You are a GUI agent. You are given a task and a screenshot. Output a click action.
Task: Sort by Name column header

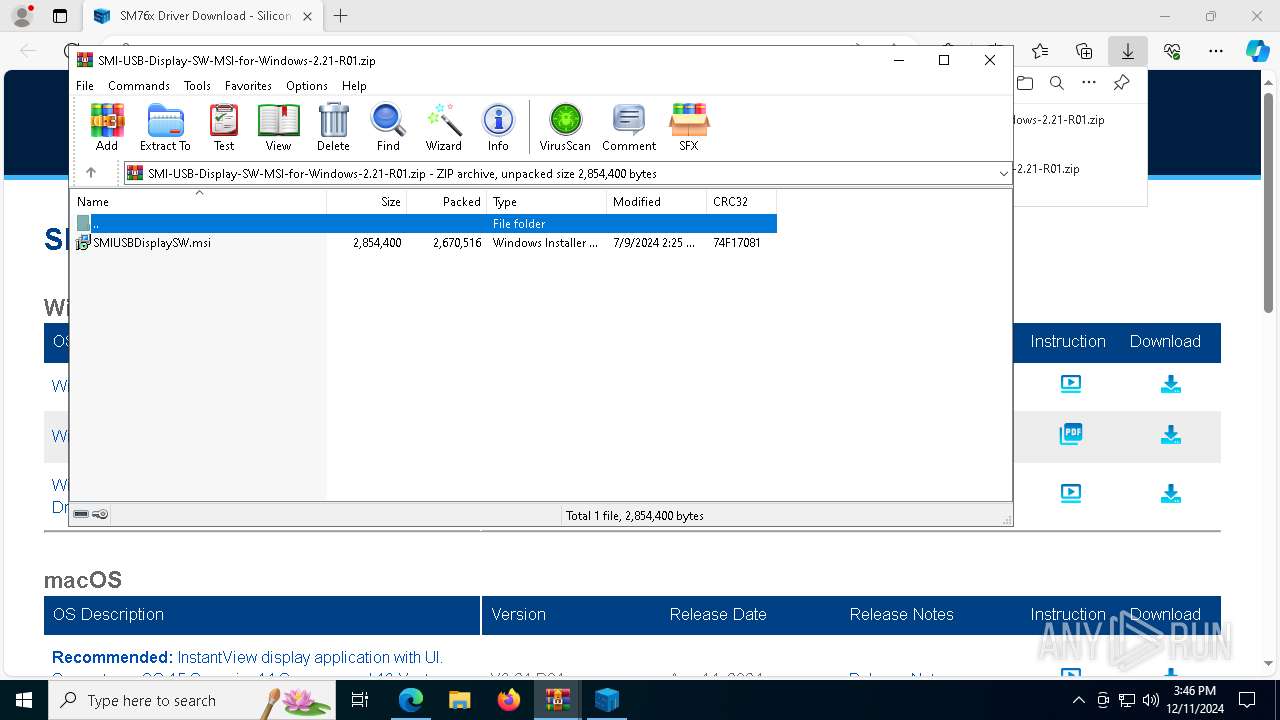point(199,201)
